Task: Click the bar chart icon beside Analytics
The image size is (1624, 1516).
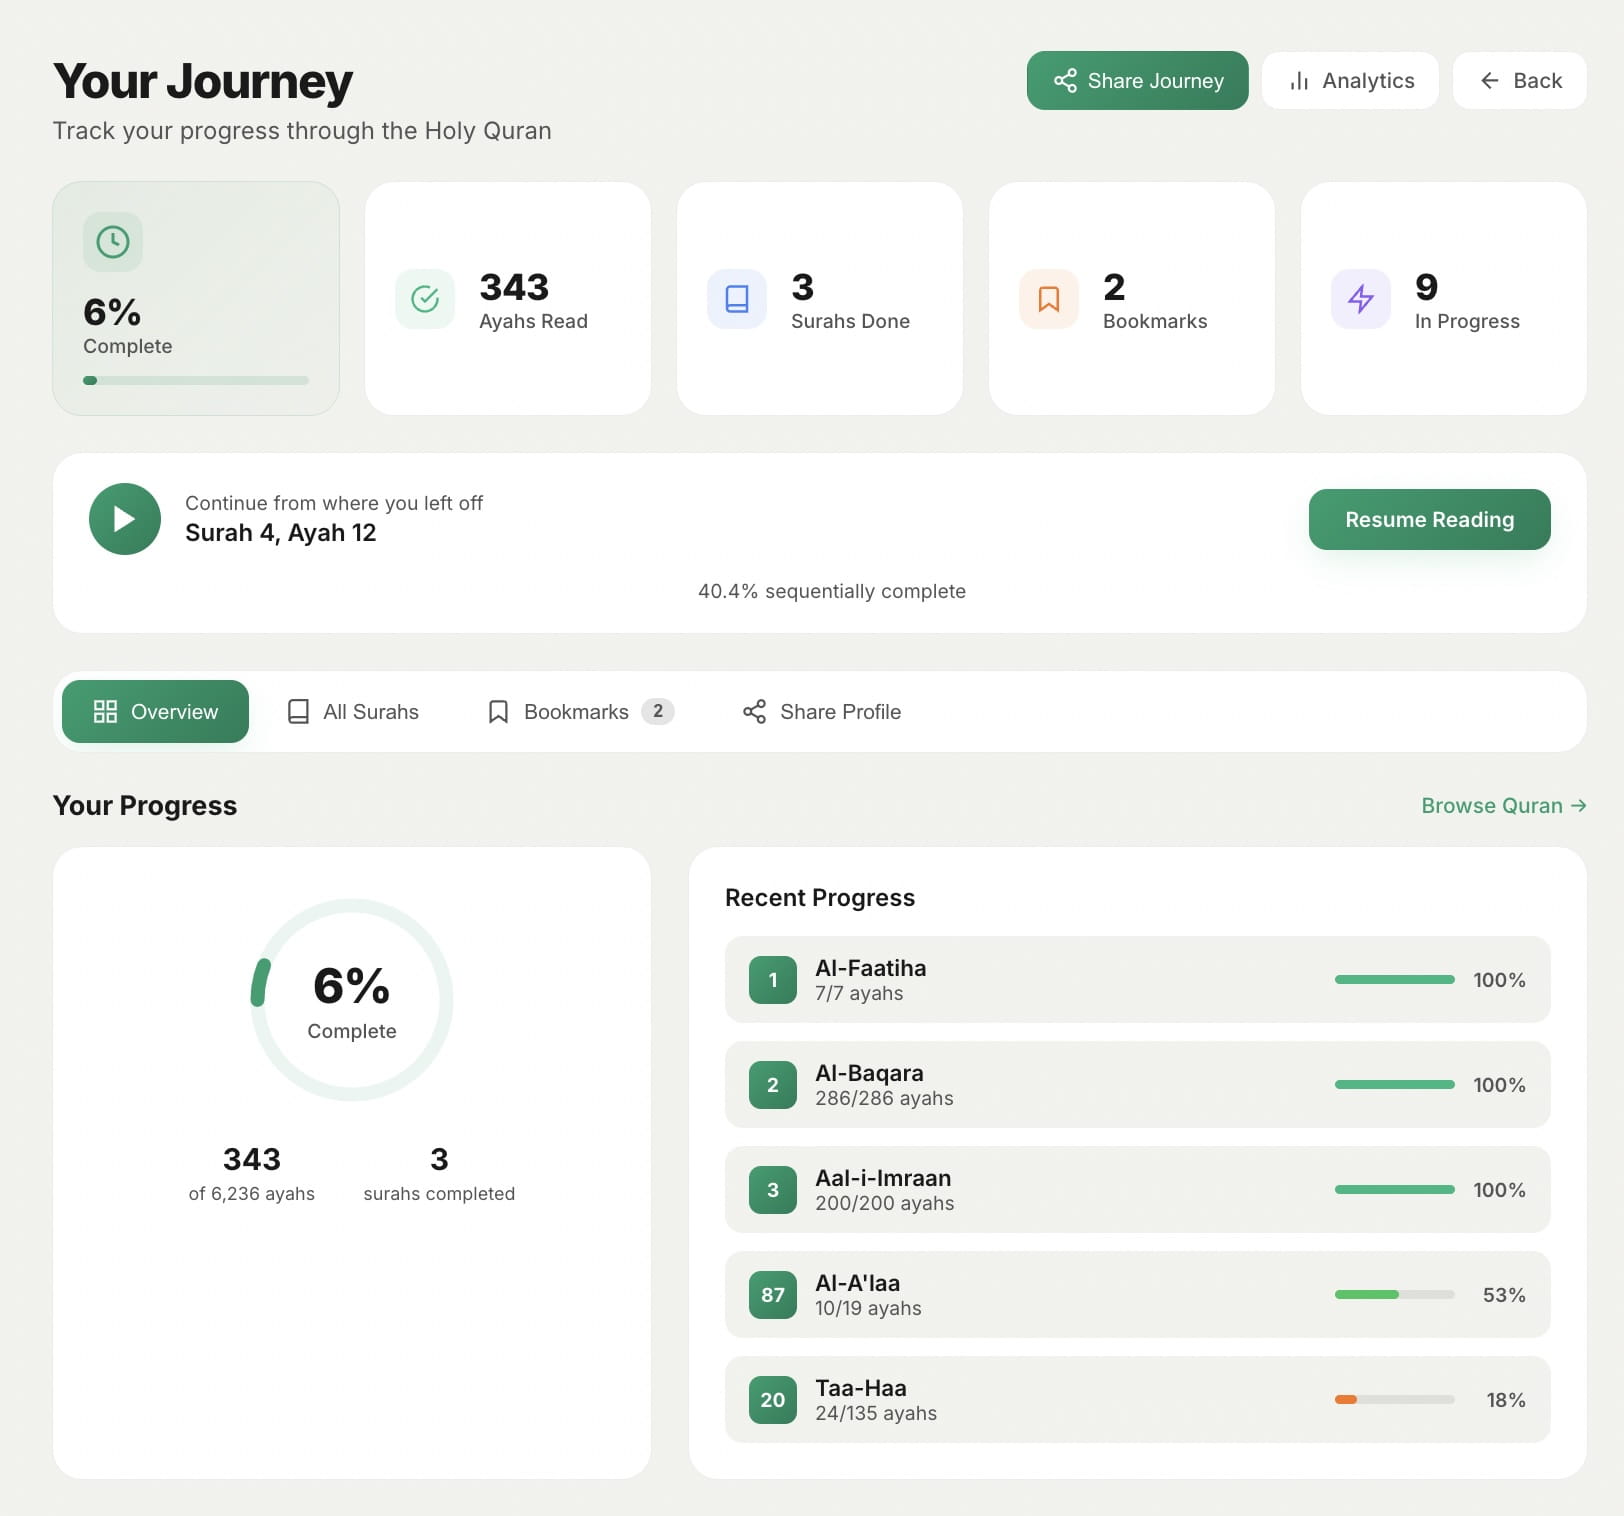Action: (x=1299, y=81)
